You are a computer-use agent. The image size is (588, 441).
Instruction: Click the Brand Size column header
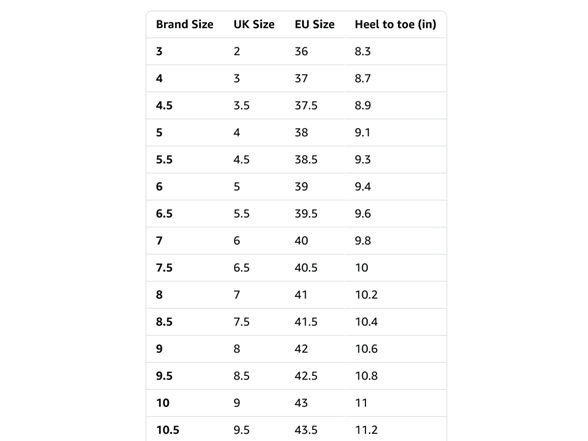[184, 24]
